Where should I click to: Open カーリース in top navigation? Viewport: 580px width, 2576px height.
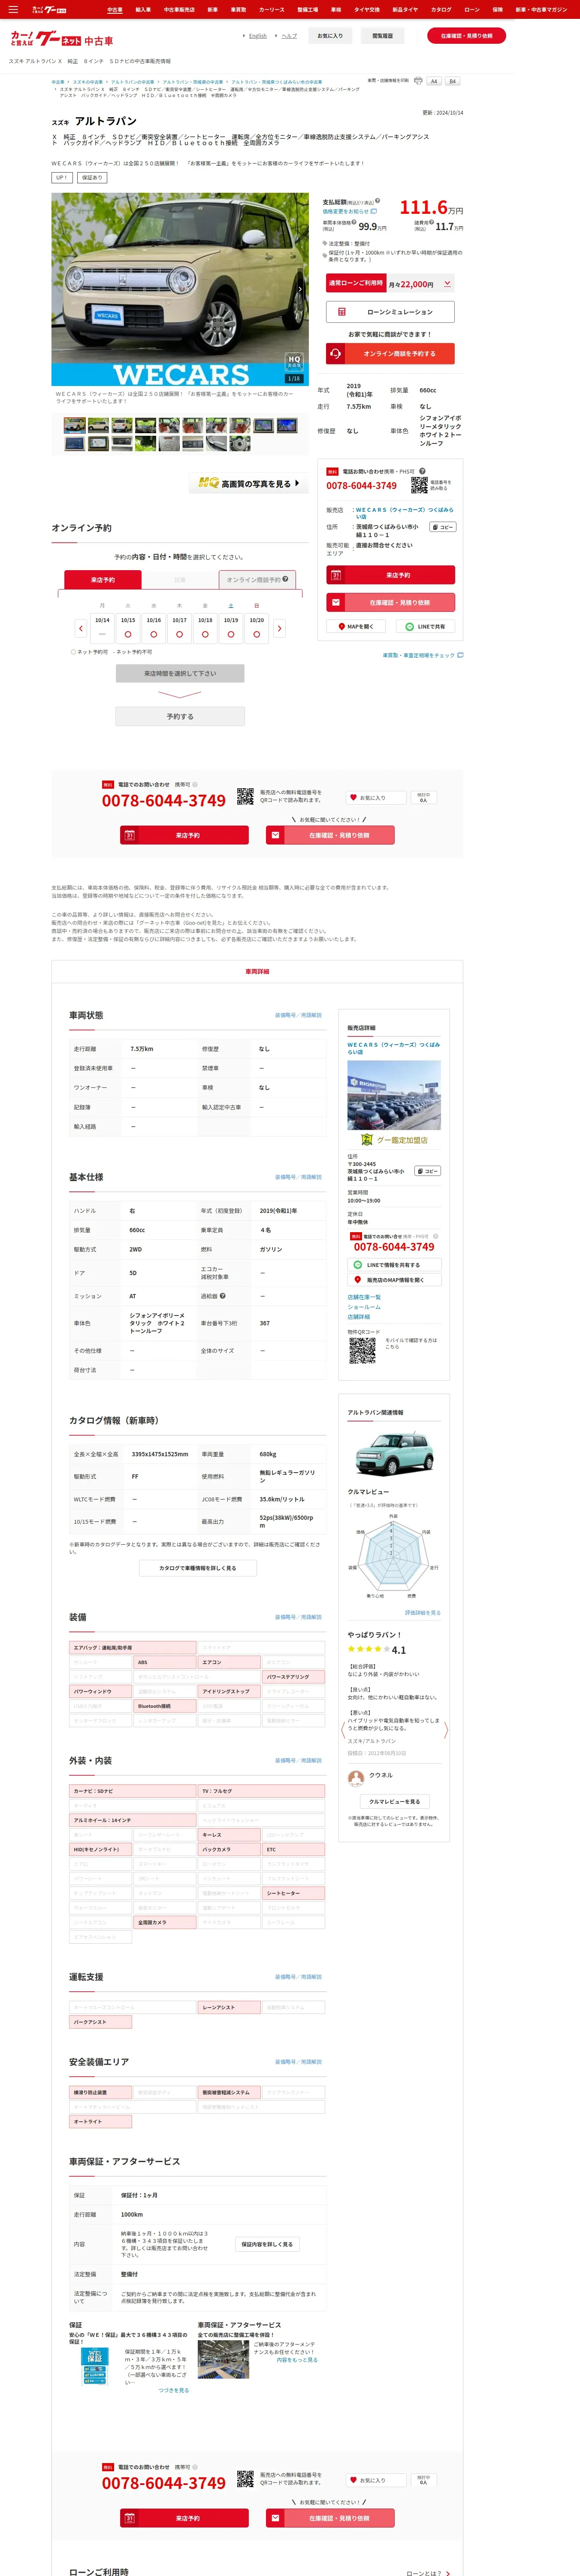coord(272,9)
